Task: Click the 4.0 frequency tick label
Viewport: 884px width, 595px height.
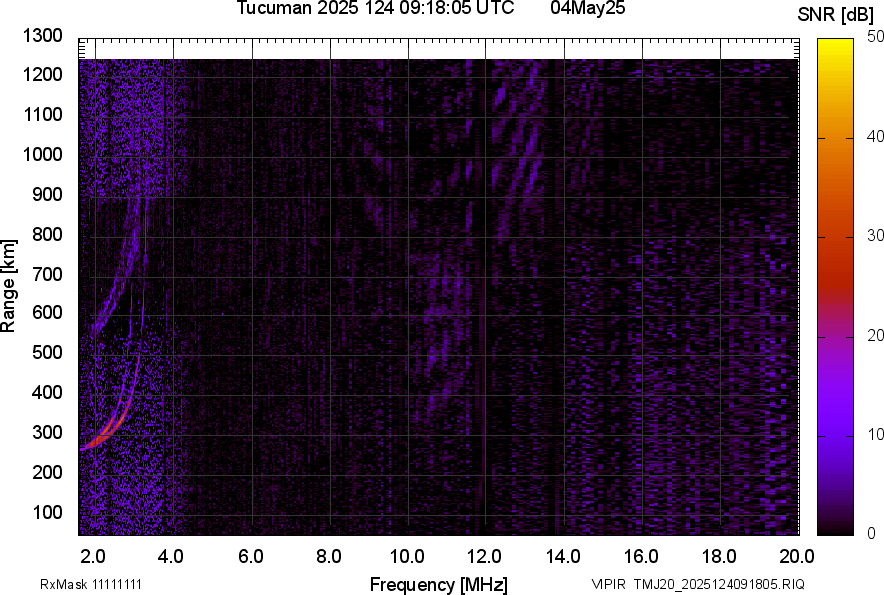Action: 171,557
